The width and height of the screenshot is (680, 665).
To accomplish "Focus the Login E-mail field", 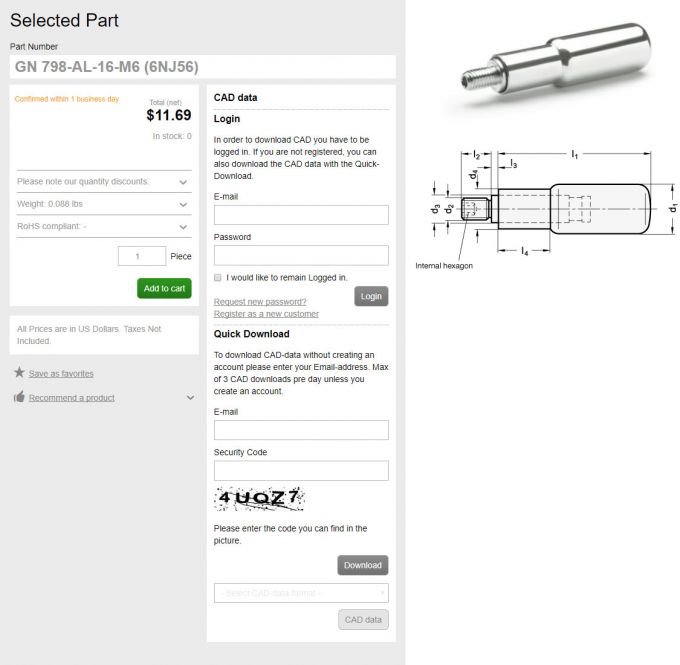I will (x=301, y=215).
